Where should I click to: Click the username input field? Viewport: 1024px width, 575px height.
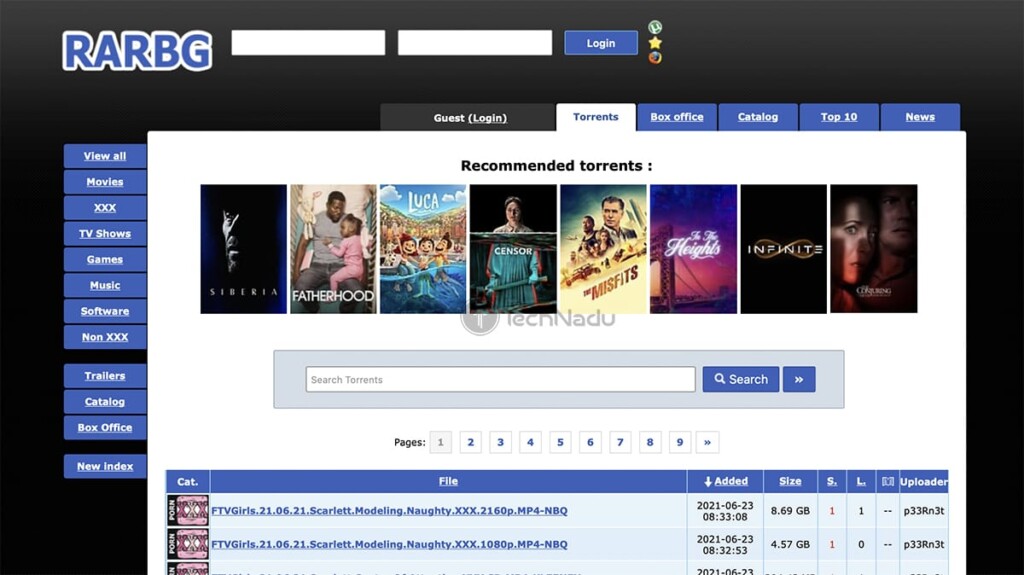pos(308,42)
